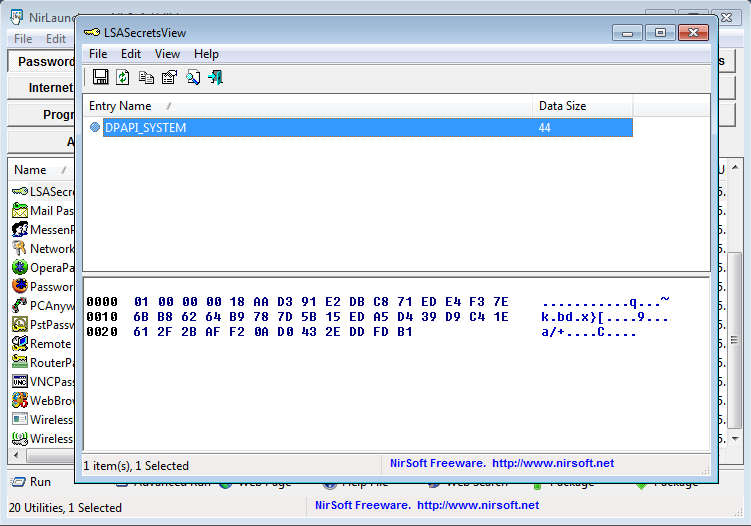The height and width of the screenshot is (526, 751).
Task: Open the Help menu in LSASecretsView
Action: (x=206, y=54)
